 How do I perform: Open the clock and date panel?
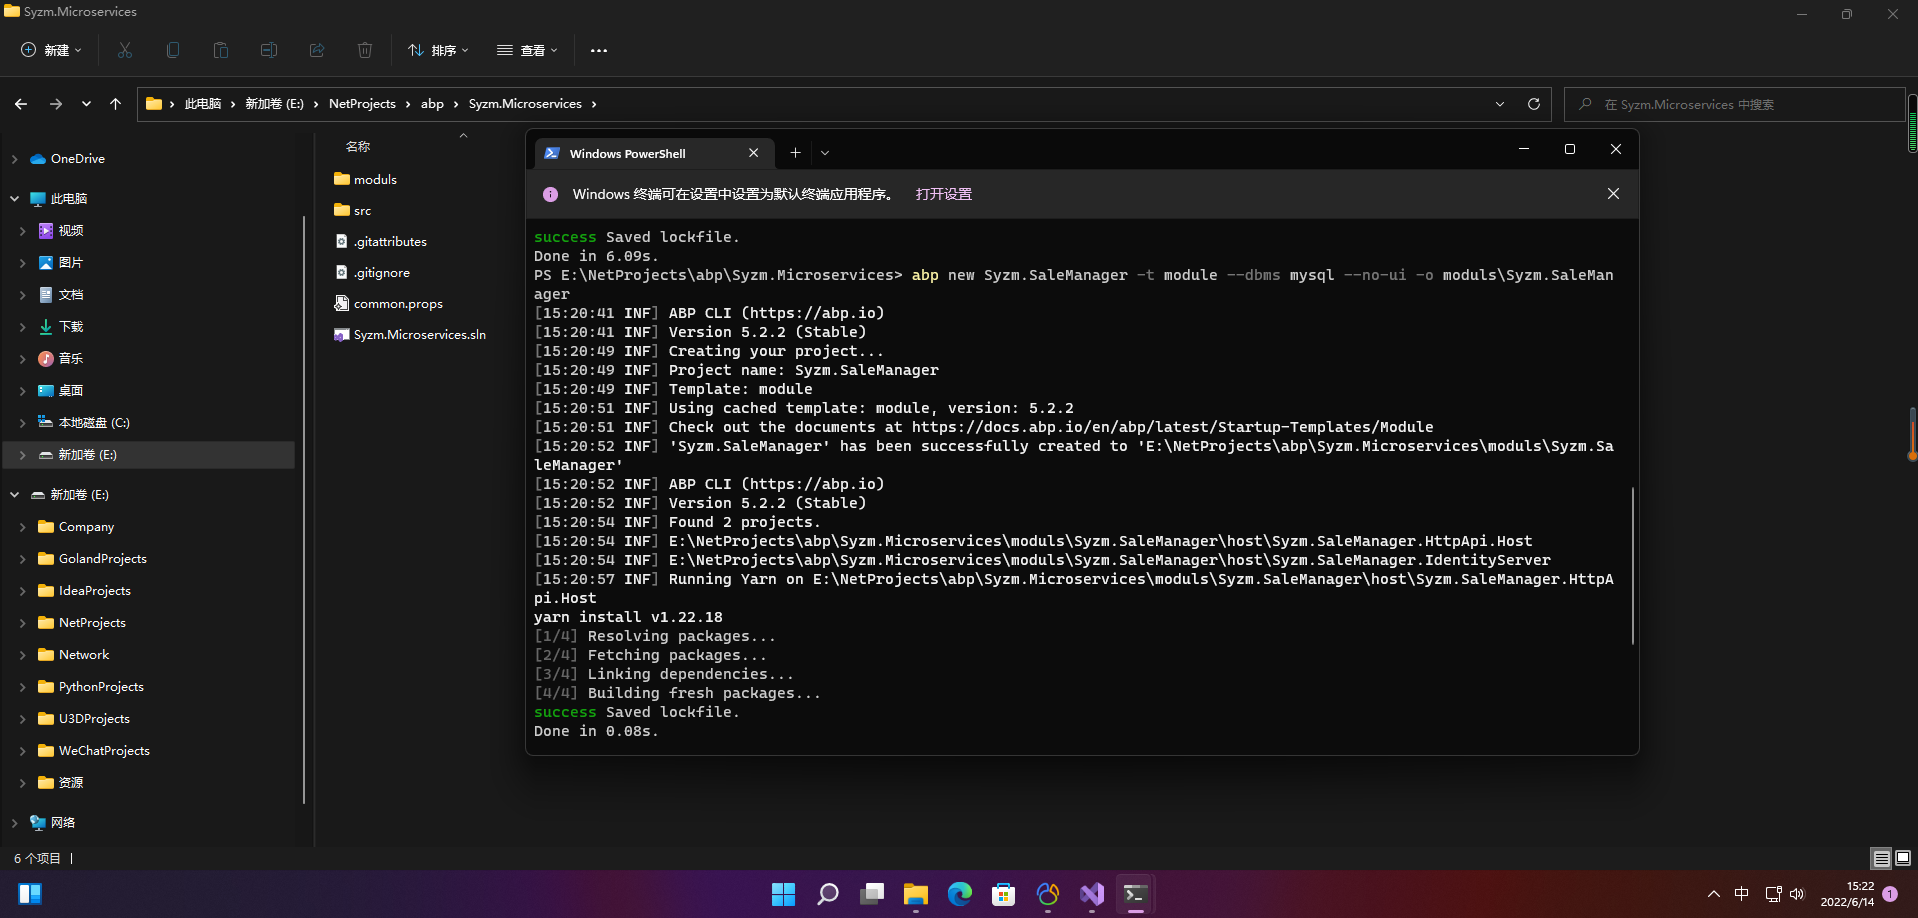(1847, 894)
